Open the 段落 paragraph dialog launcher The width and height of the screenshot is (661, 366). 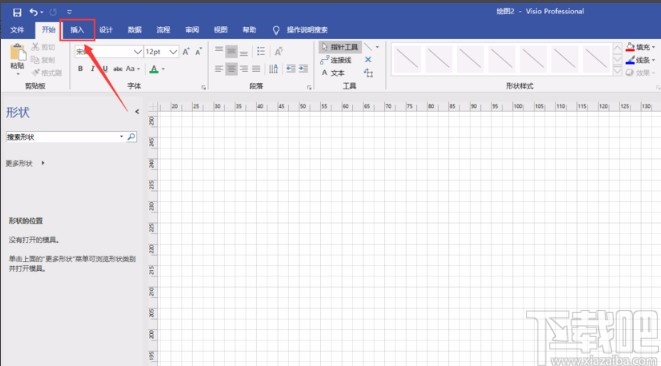[x=309, y=87]
